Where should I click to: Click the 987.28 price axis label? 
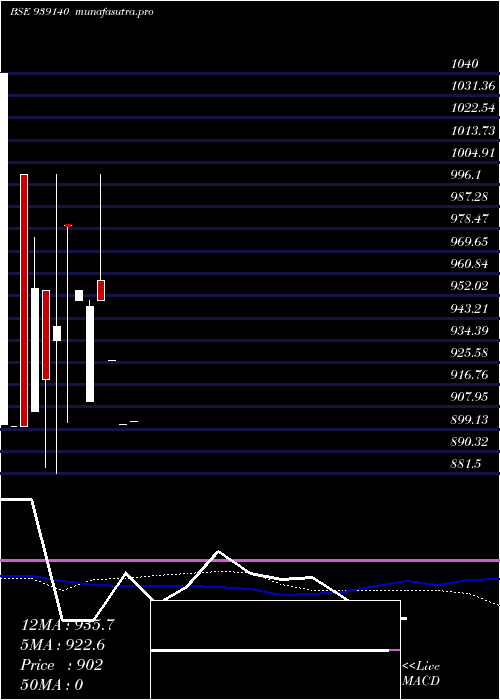(469, 197)
